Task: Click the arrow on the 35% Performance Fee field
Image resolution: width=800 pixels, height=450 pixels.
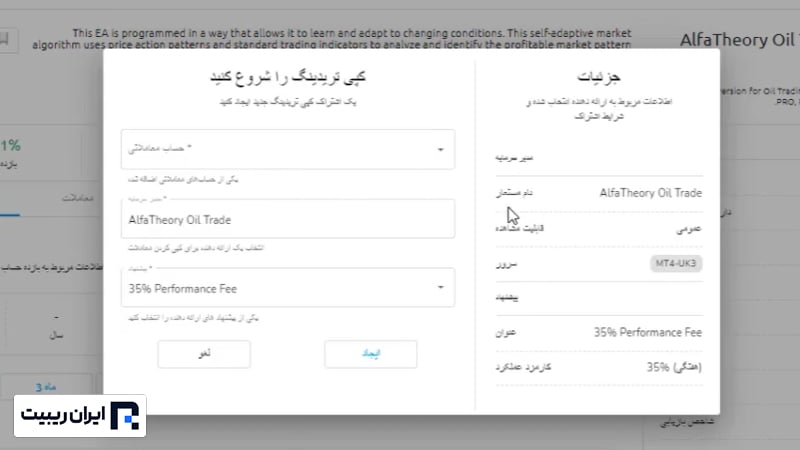Action: click(441, 288)
